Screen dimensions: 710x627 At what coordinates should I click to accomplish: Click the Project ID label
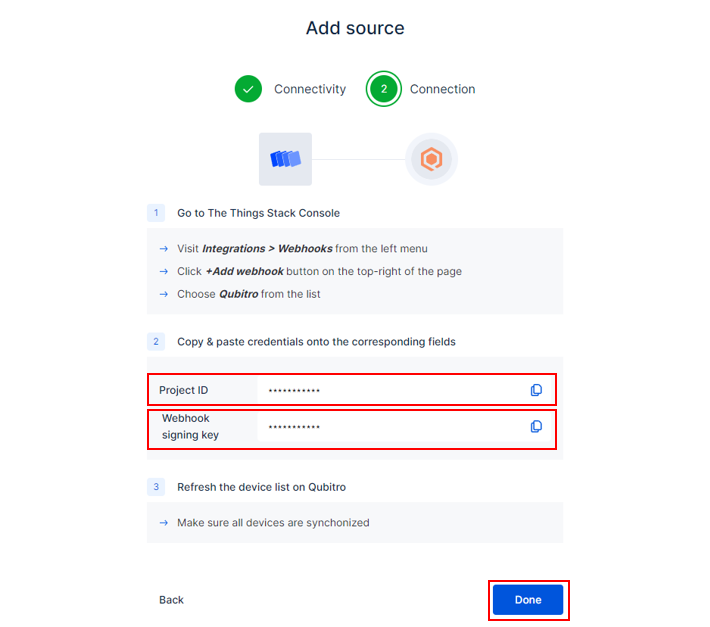click(183, 390)
